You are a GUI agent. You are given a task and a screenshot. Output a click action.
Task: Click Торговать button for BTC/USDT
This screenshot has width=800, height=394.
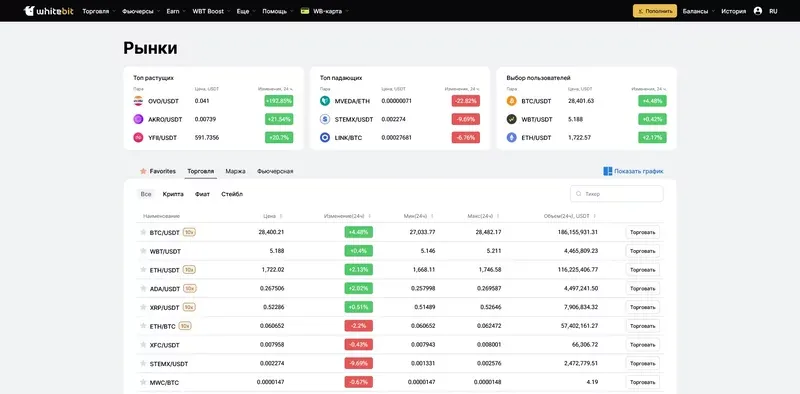tap(642, 232)
